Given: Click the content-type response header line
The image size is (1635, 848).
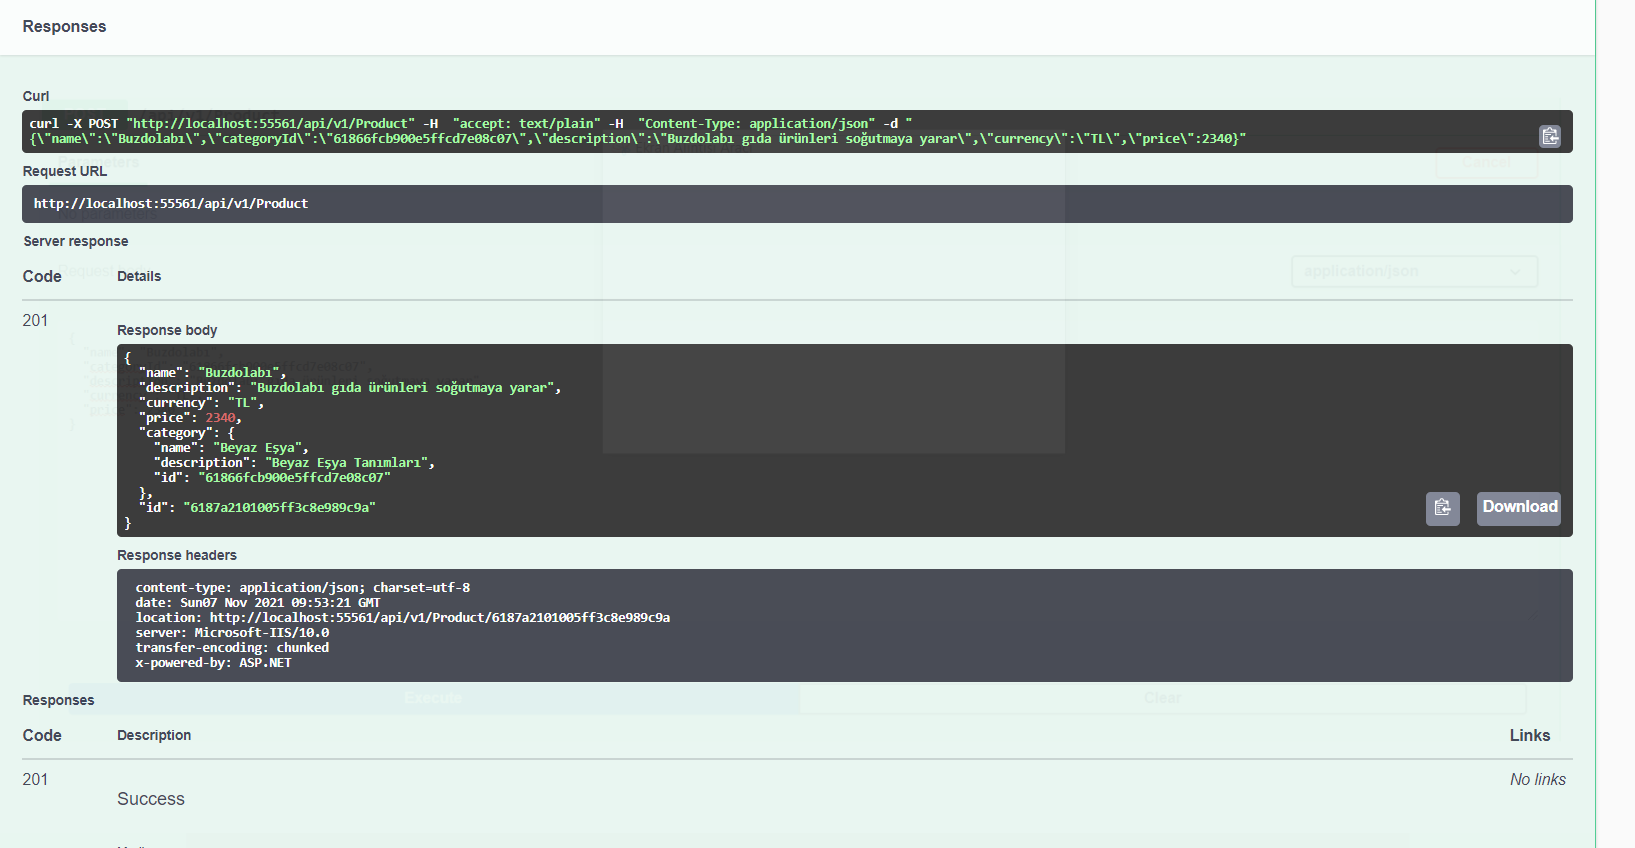Looking at the screenshot, I should point(303,588).
